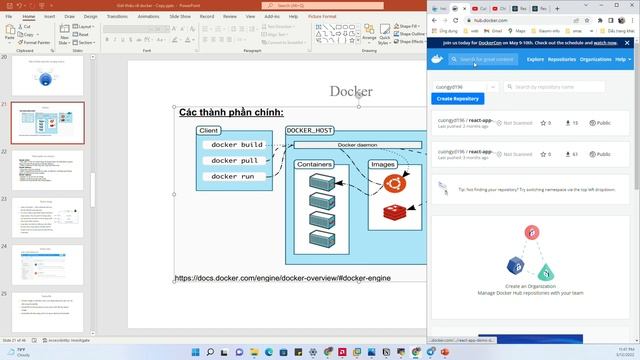Click the Undo icon in PowerPoint
Image resolution: width=640 pixels, height=360 pixels.
pos(19,6)
